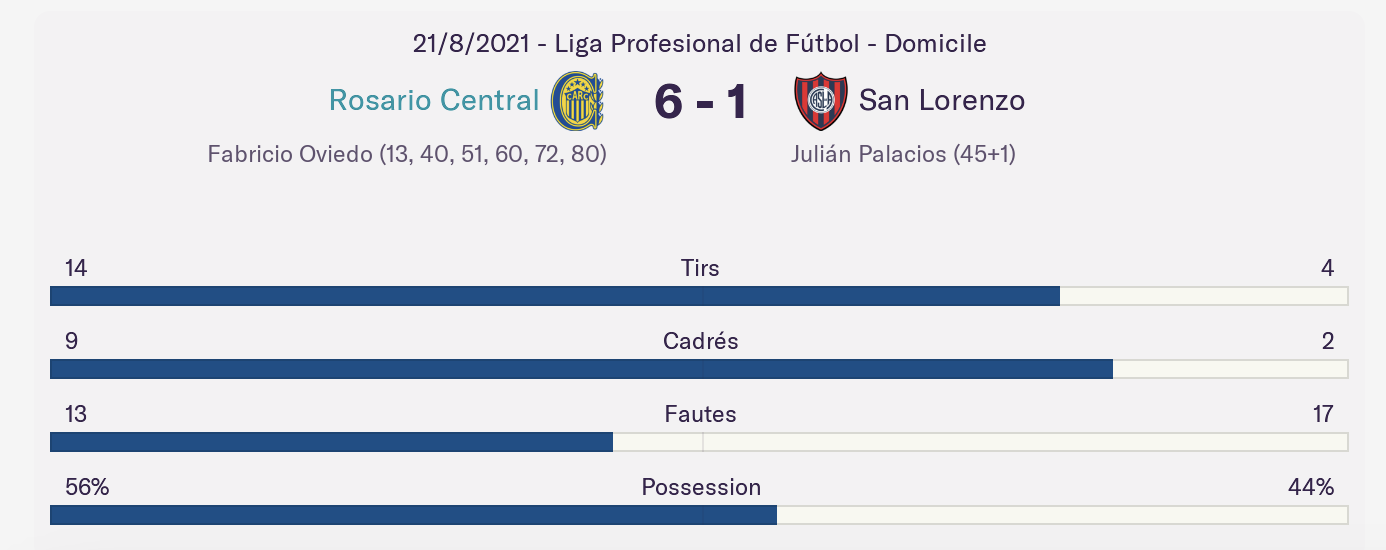Viewport: 1386px width, 550px height.
Task: Select the Fautes label
Action: tap(700, 414)
